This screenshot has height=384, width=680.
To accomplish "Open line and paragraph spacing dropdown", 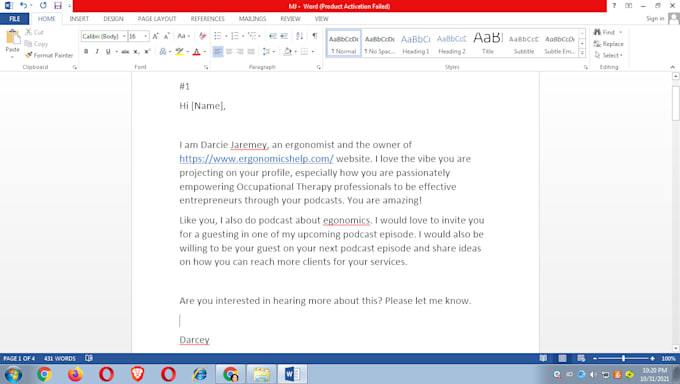I will [x=274, y=52].
